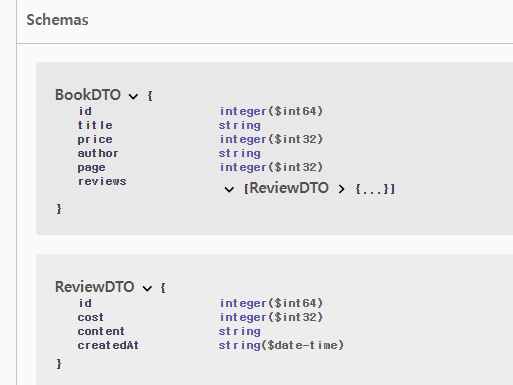
Task: Click nested ReviewDTO name in reviews row
Action: coord(289,188)
